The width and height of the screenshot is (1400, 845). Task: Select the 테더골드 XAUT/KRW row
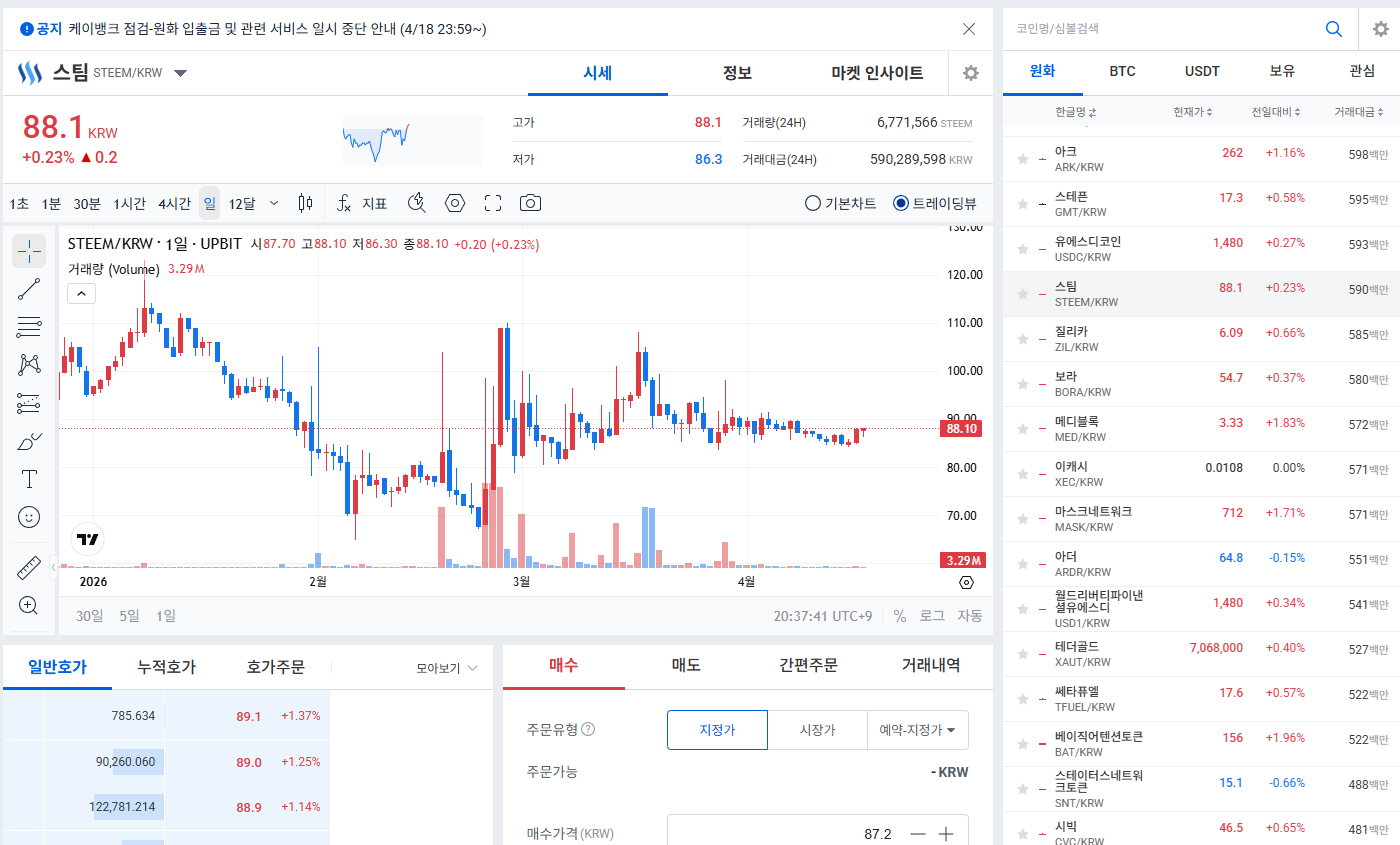click(1201, 654)
